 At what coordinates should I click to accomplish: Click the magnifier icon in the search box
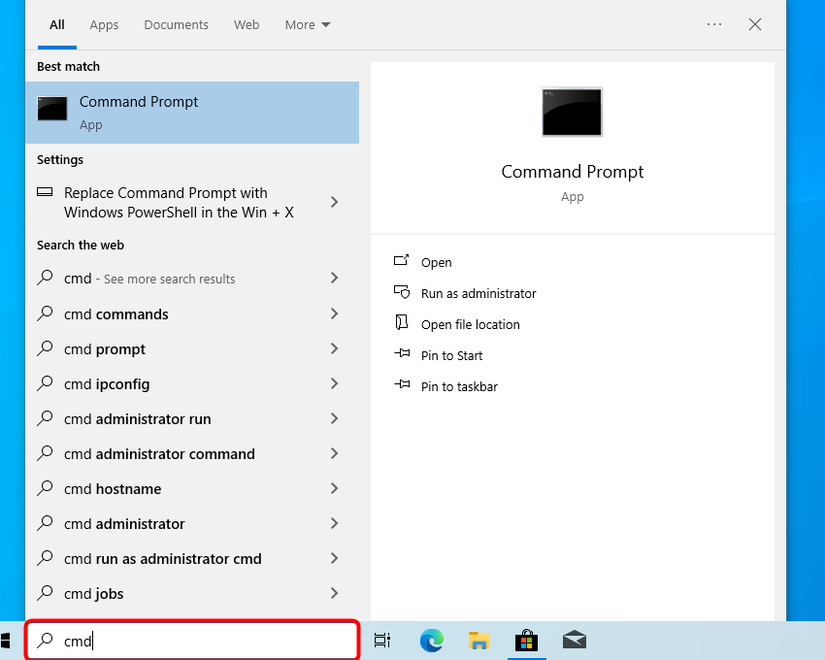point(43,640)
